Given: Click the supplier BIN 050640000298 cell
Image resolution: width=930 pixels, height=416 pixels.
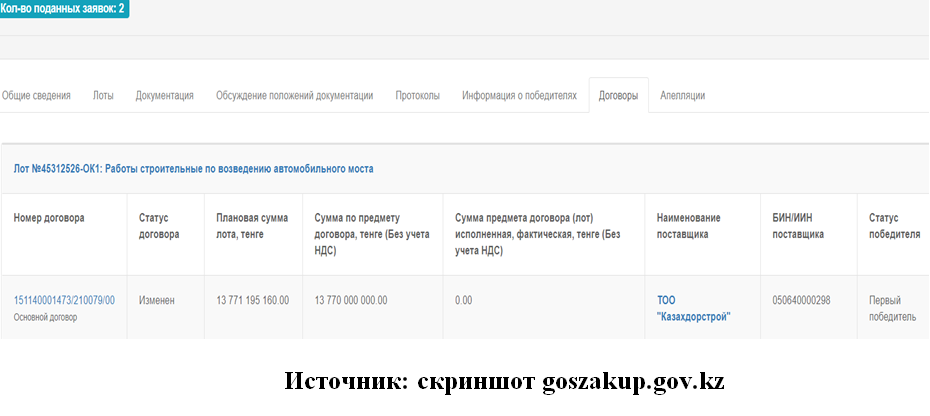Looking at the screenshot, I should pos(801,300).
